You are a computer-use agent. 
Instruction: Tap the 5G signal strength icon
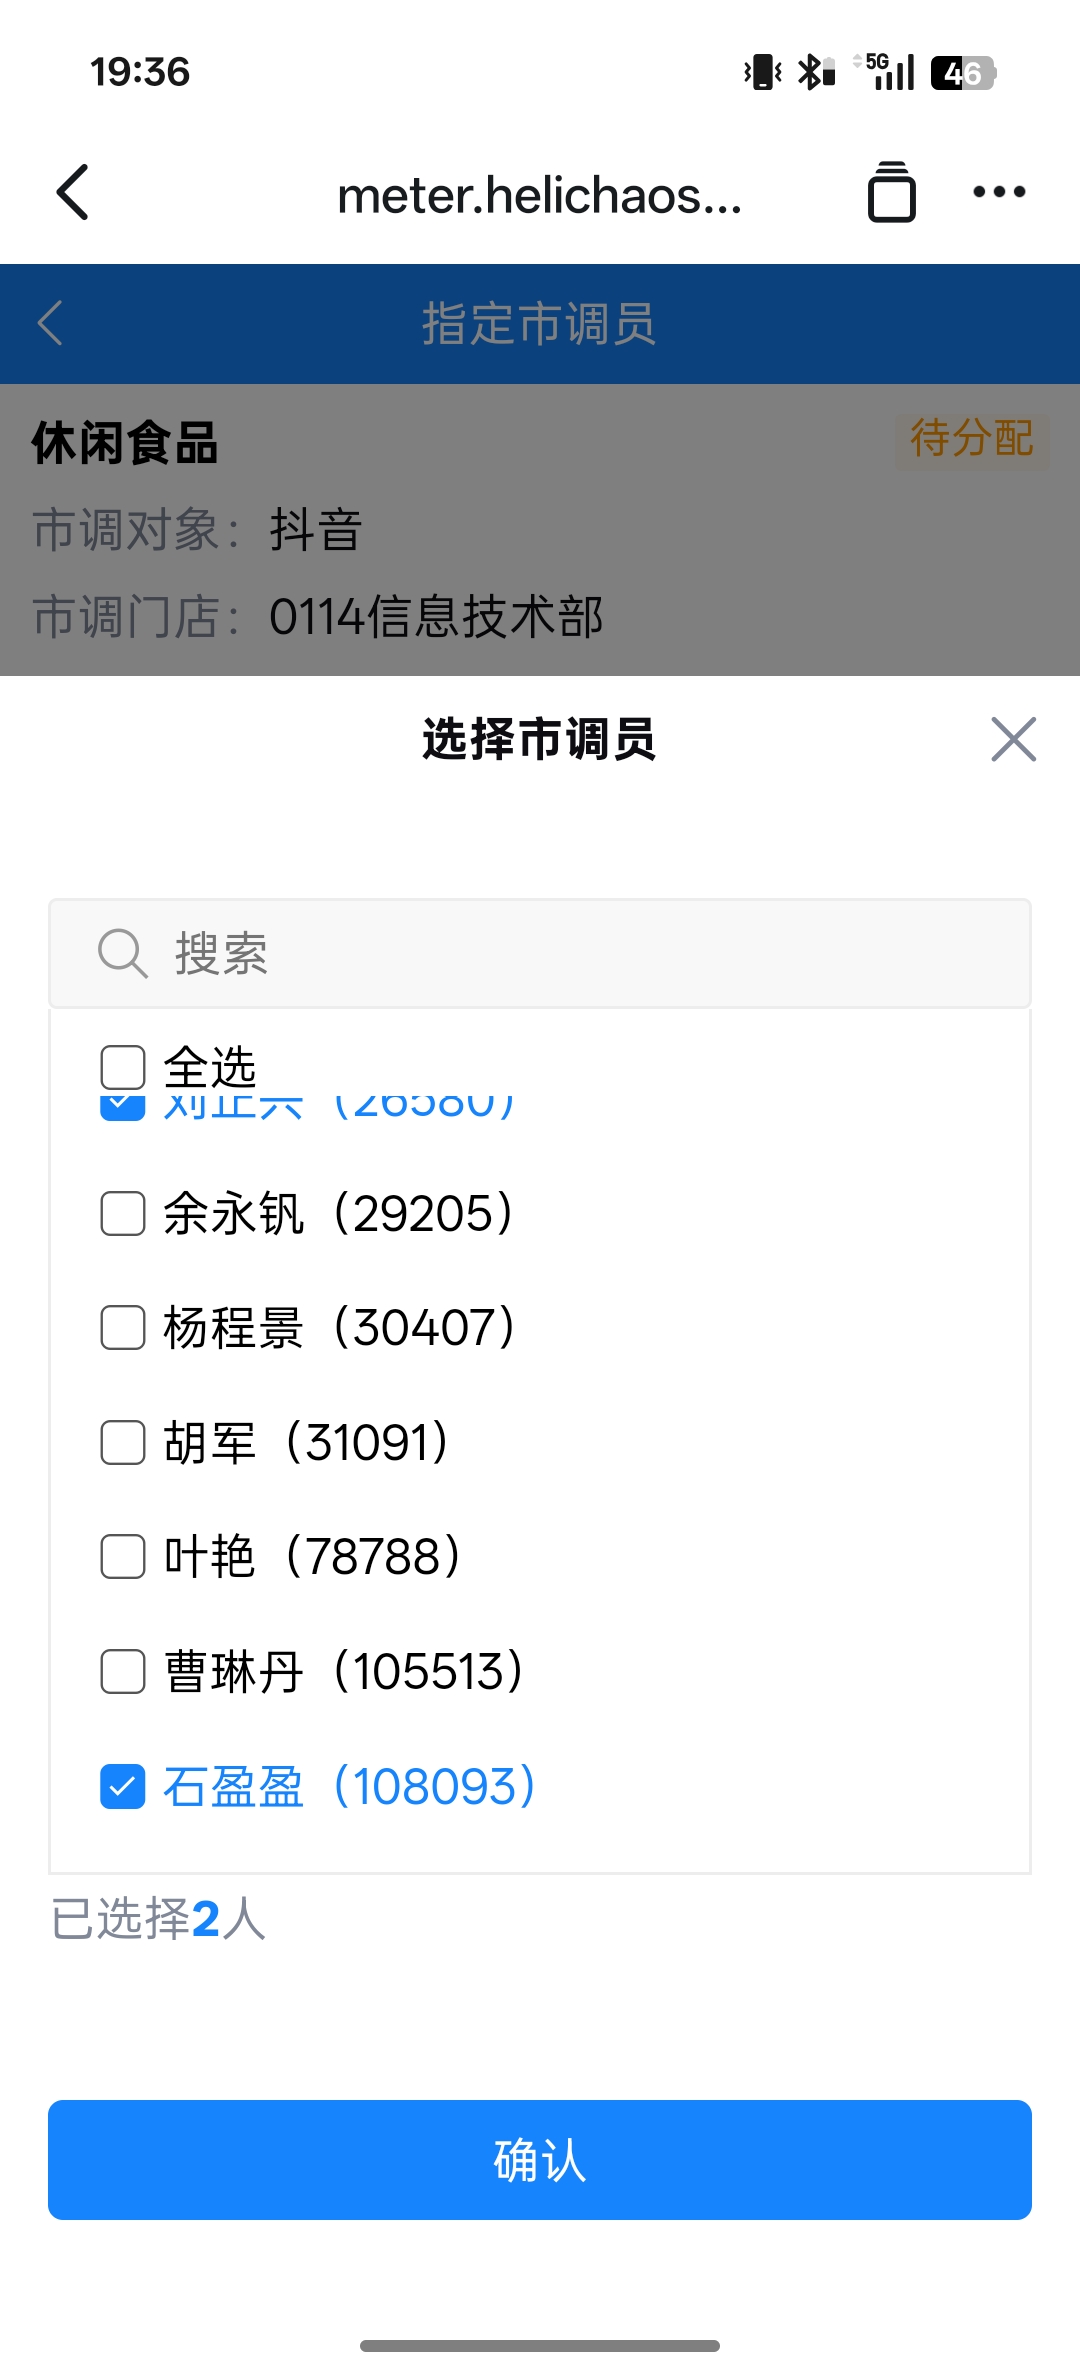click(x=887, y=73)
